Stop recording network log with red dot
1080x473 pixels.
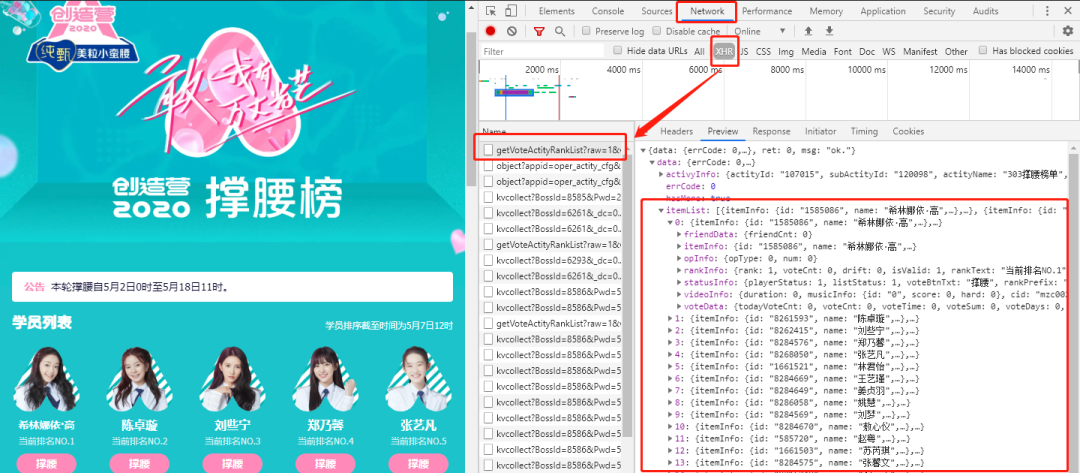tap(490, 31)
